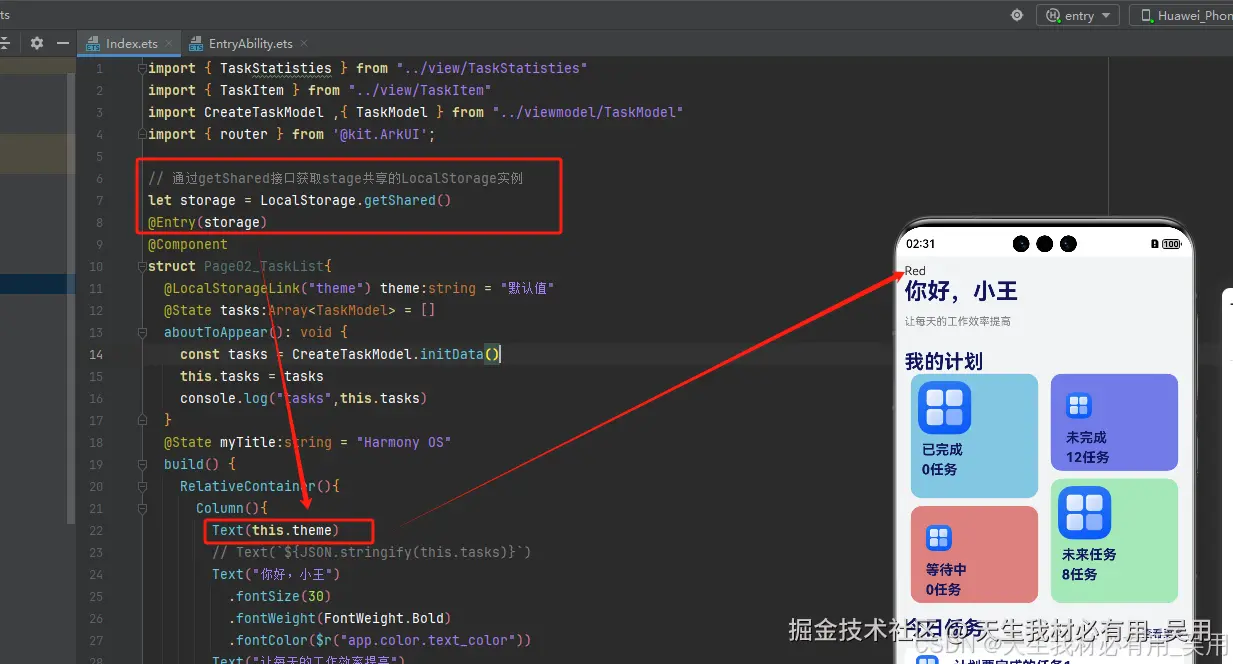Open the entry run configuration dropdown

pos(1105,15)
